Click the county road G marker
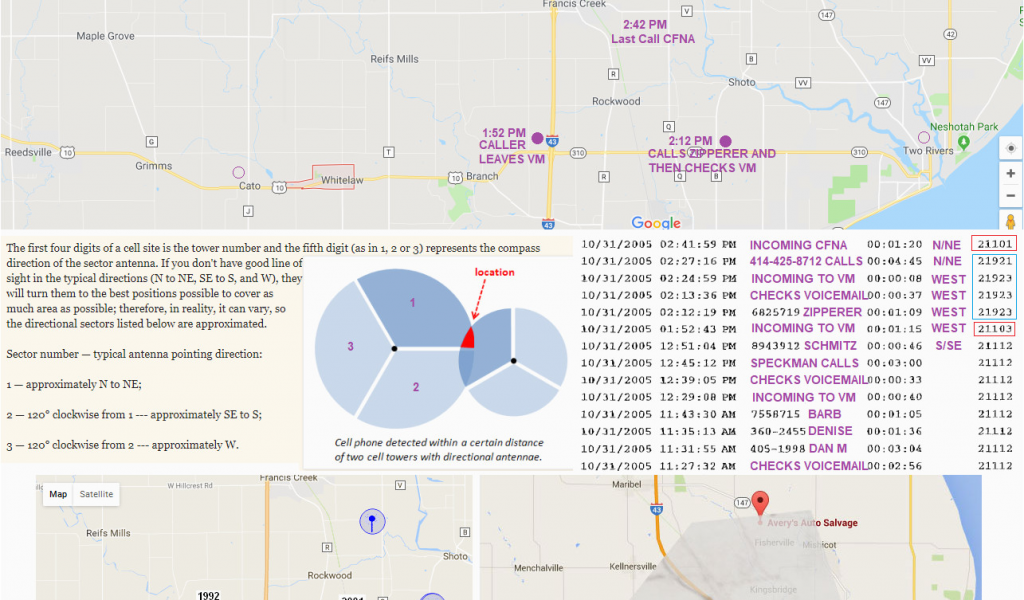 point(152,142)
